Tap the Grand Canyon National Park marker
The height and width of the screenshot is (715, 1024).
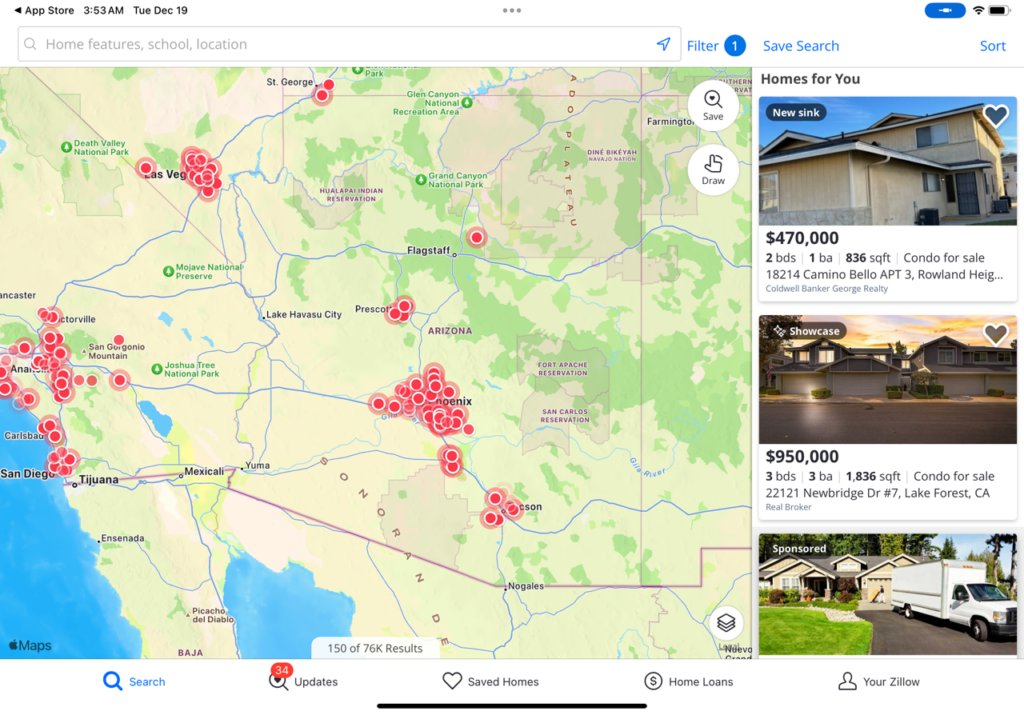point(421,180)
